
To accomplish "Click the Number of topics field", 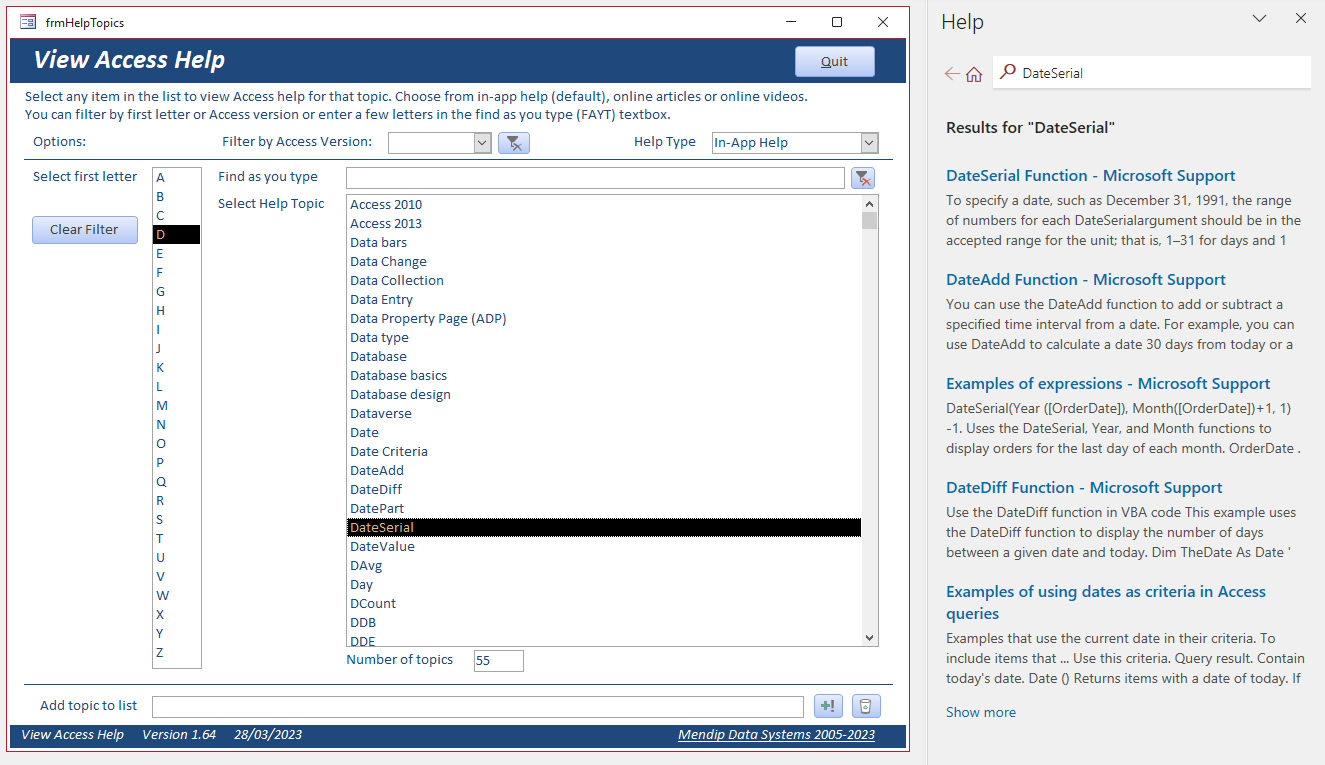I will (499, 661).
